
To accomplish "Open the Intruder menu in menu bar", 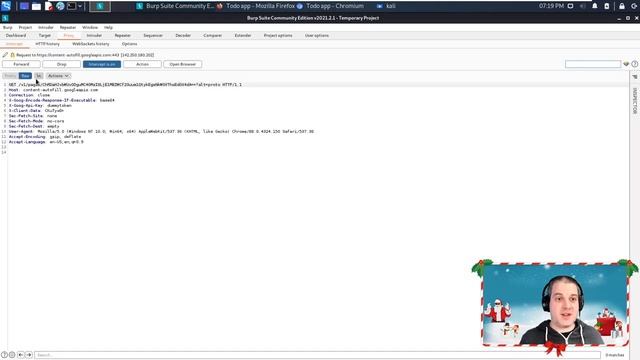I will [46, 27].
